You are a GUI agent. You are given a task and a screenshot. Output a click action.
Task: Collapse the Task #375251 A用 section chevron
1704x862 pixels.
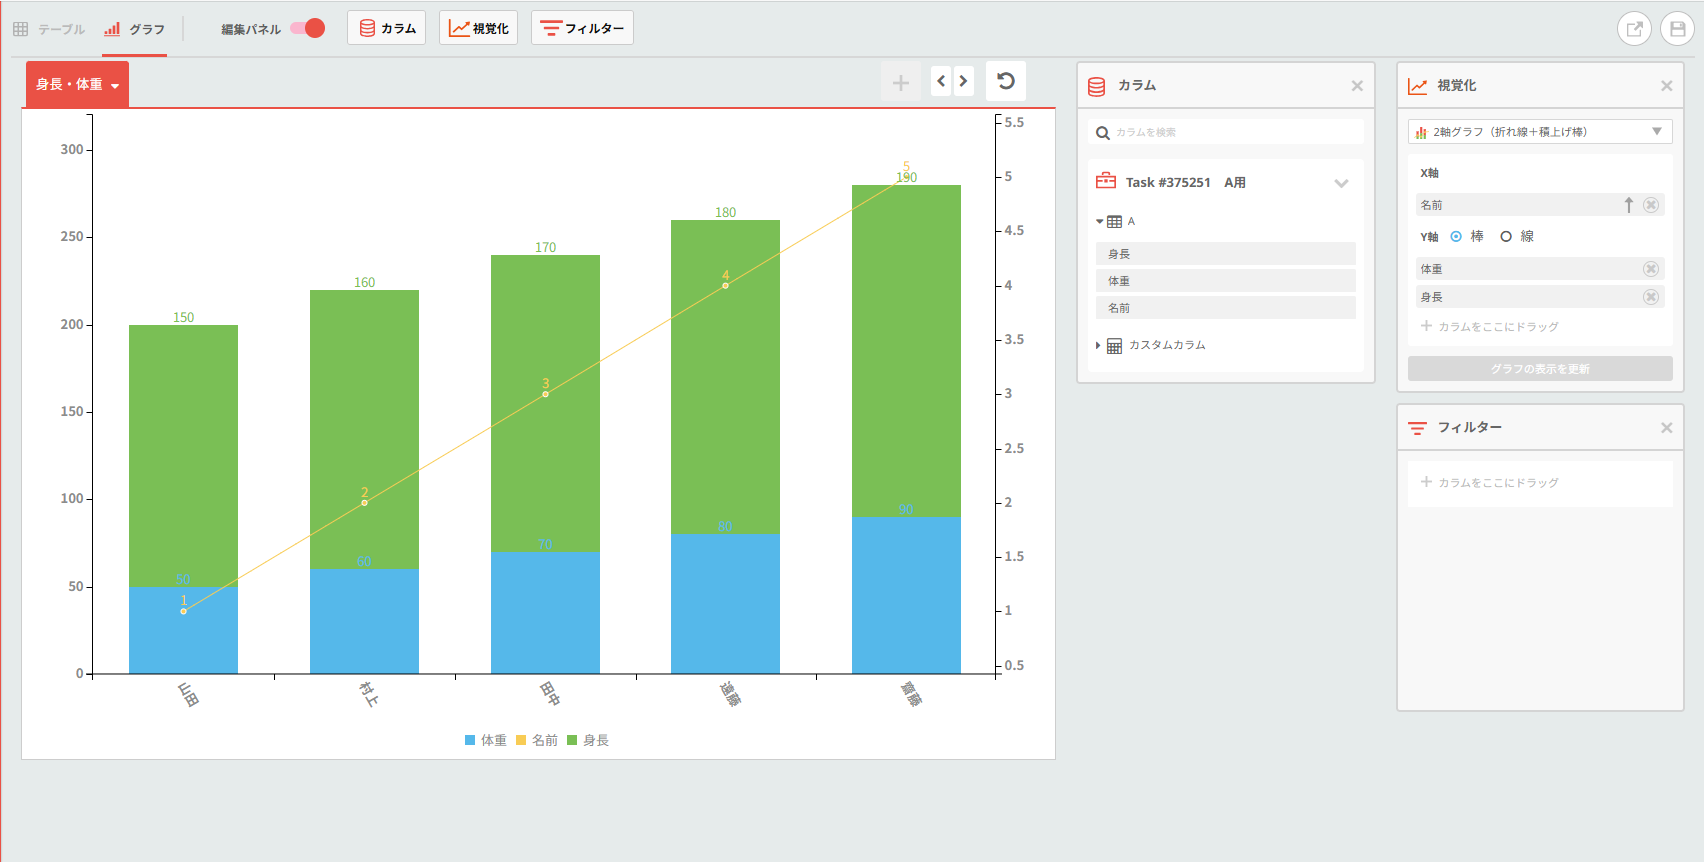(1341, 183)
